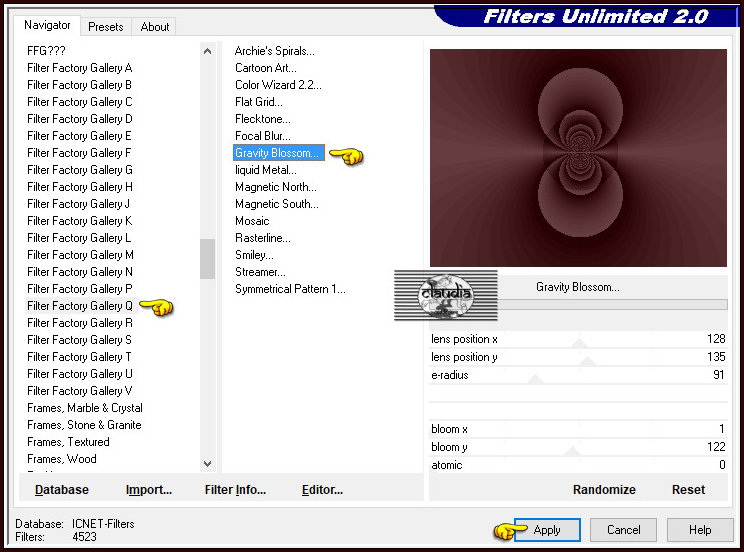Choose the Flecktone... filter

point(262,119)
